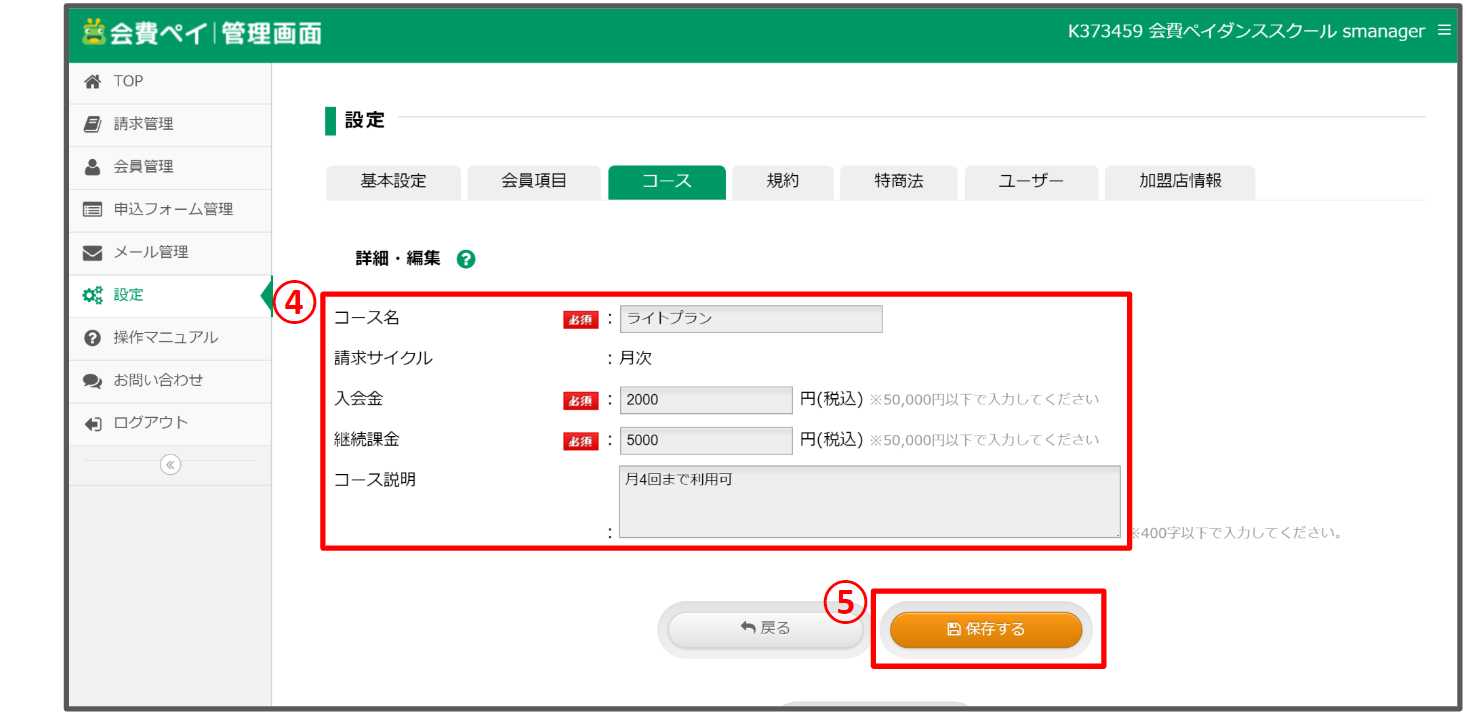Click the 入会金 amount field
1466x715 pixels.
[x=705, y=400]
